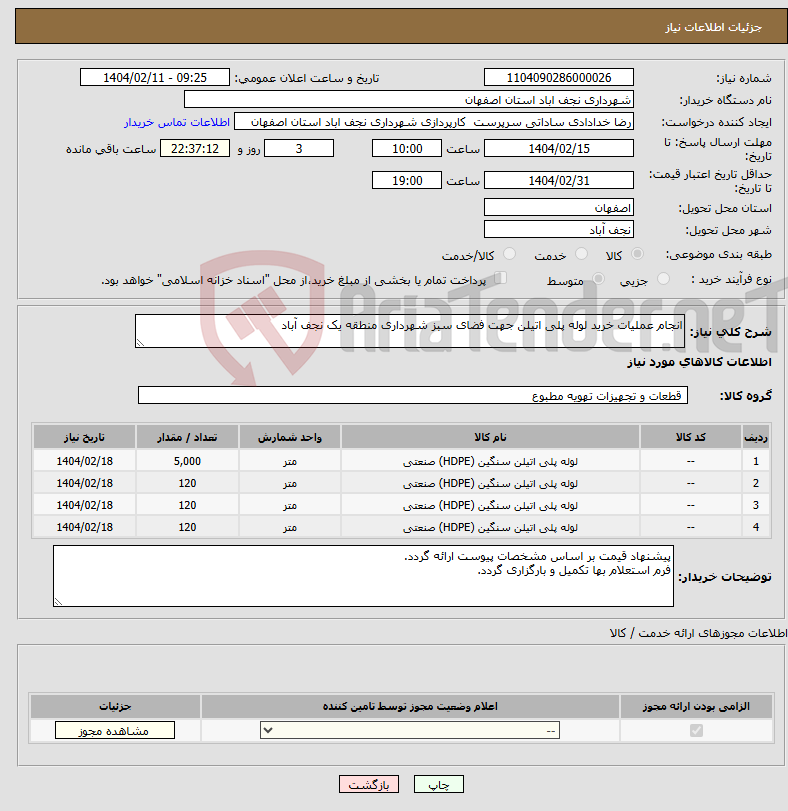788x811 pixels.
Task: Click the need number field 1104090286000026
Action: click(558, 78)
